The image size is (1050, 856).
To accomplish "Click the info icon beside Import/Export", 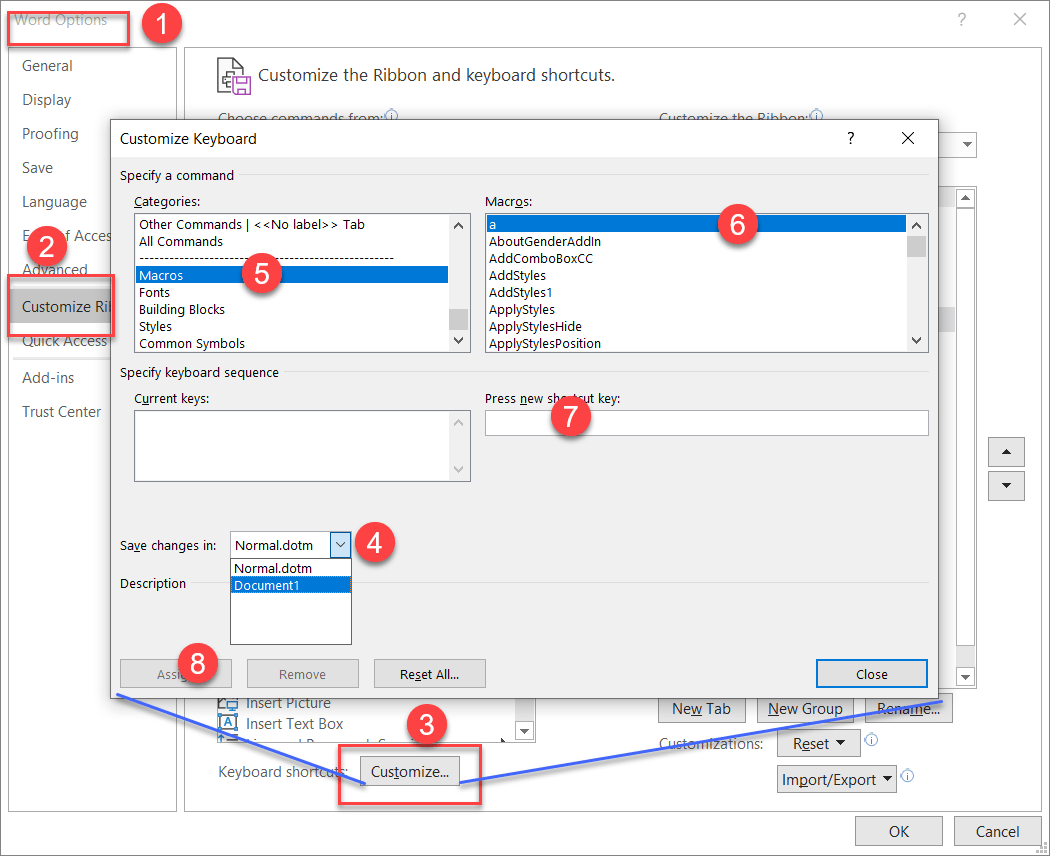I will 907,777.
